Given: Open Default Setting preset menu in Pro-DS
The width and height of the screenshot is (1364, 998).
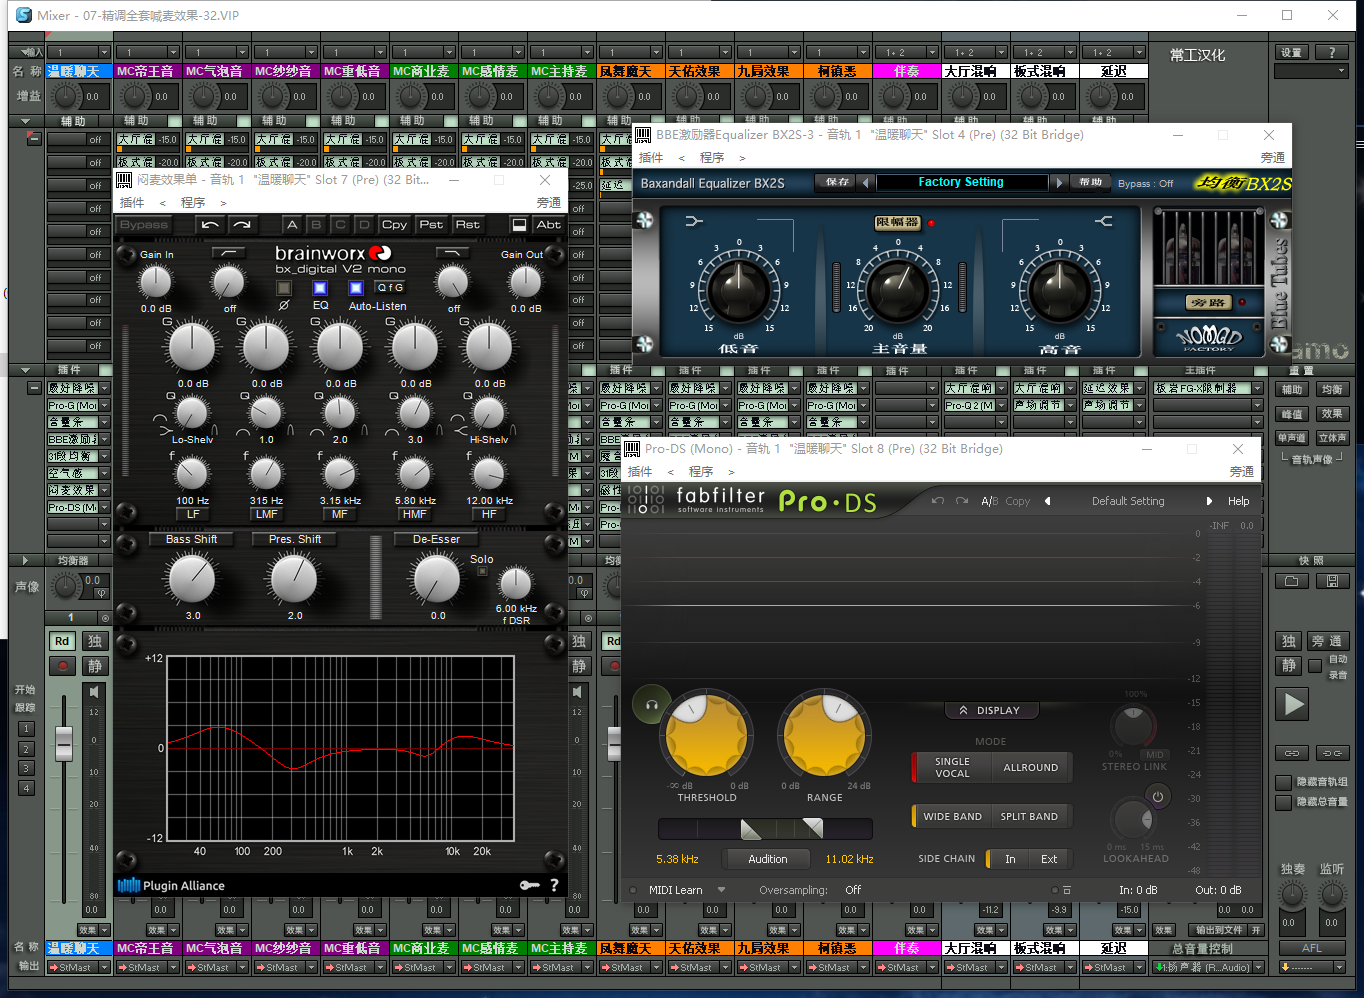Looking at the screenshot, I should click(x=1128, y=501).
